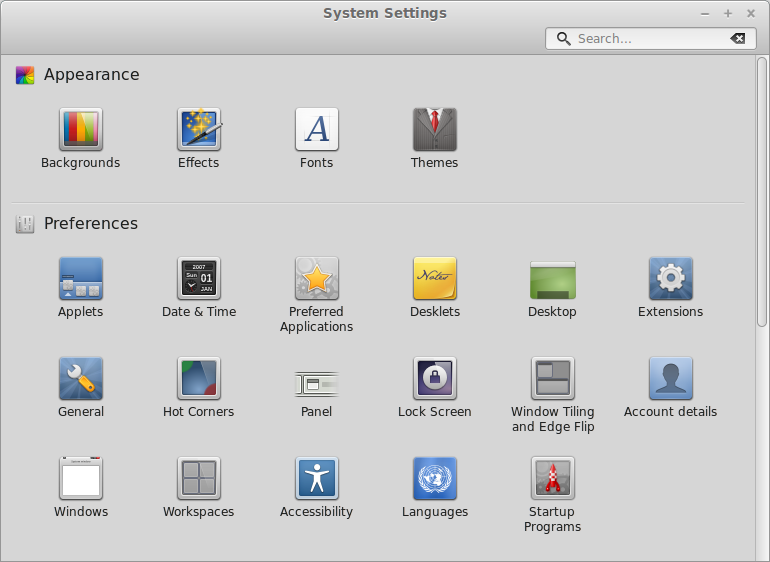Open the Applets settings
770x562 pixels.
pos(80,279)
